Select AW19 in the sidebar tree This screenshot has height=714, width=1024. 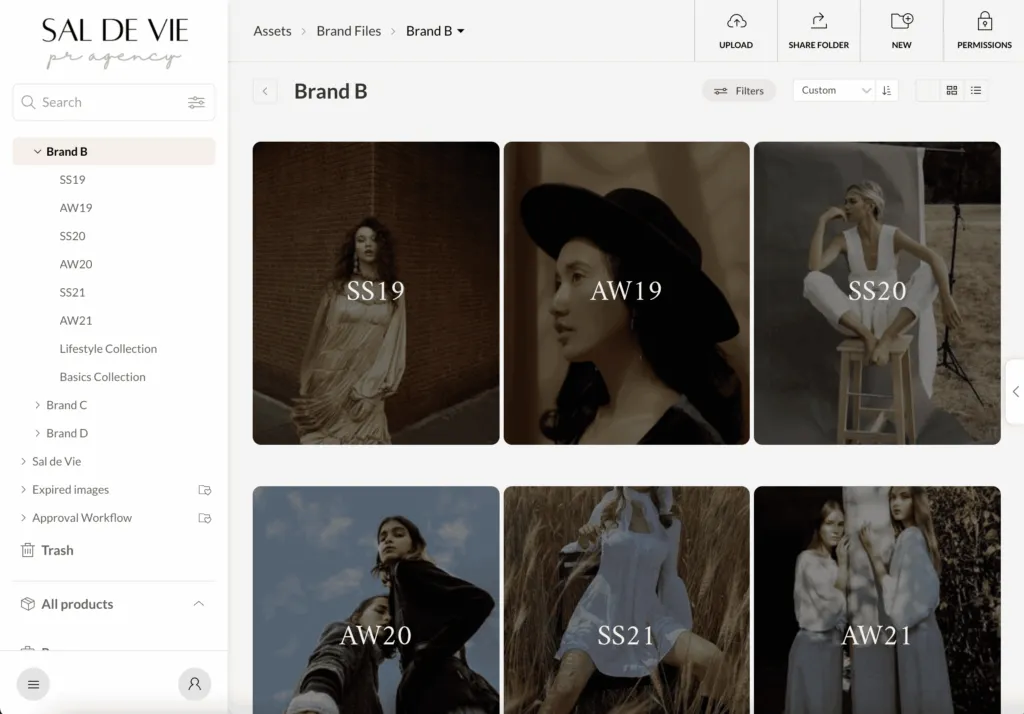(76, 208)
